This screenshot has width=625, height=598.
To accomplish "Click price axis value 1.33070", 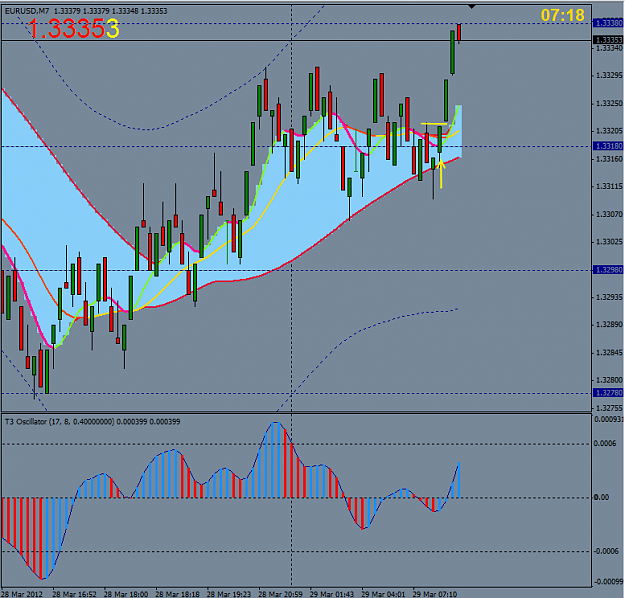I will [609, 214].
